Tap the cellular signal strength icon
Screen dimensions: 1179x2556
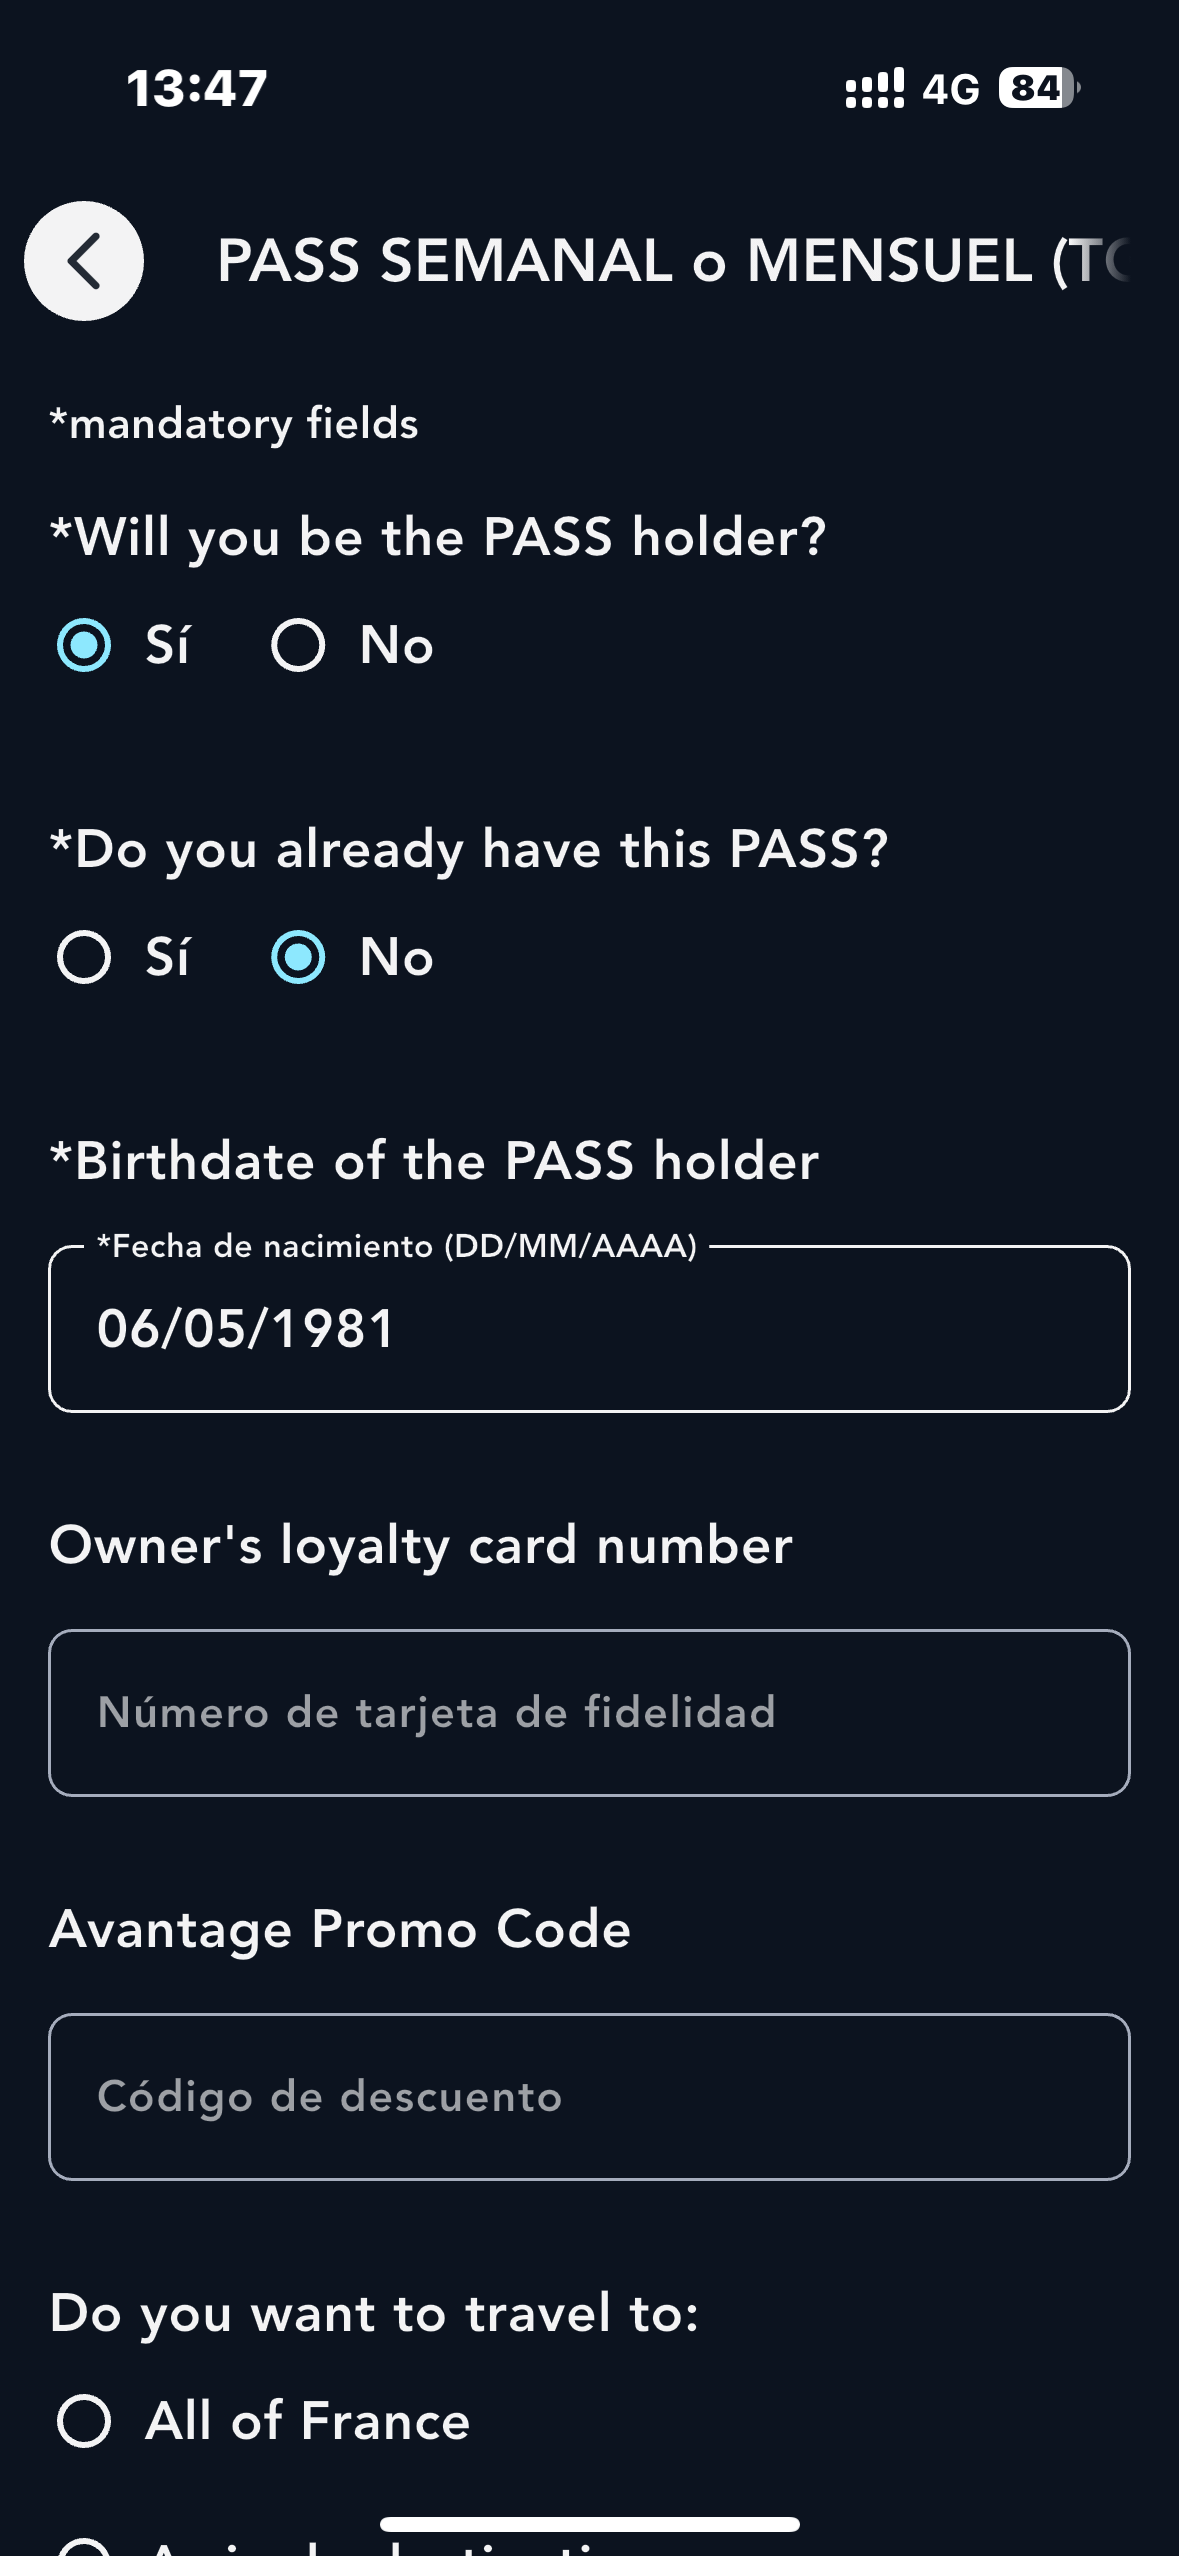coord(874,89)
